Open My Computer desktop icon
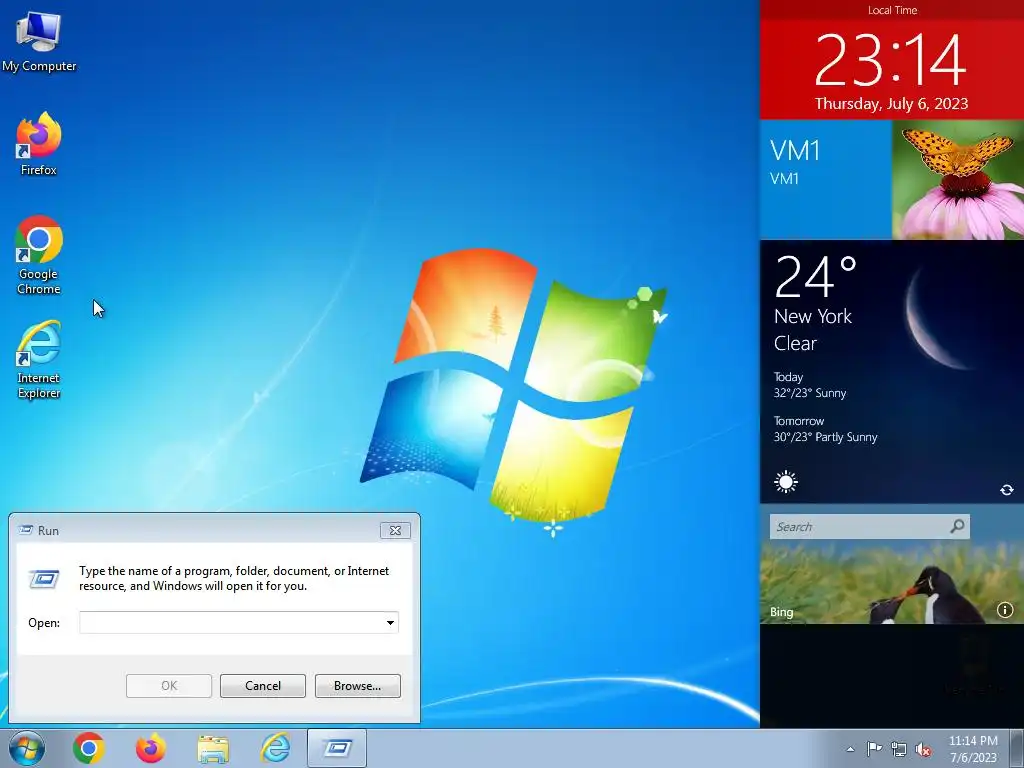 coord(39,40)
